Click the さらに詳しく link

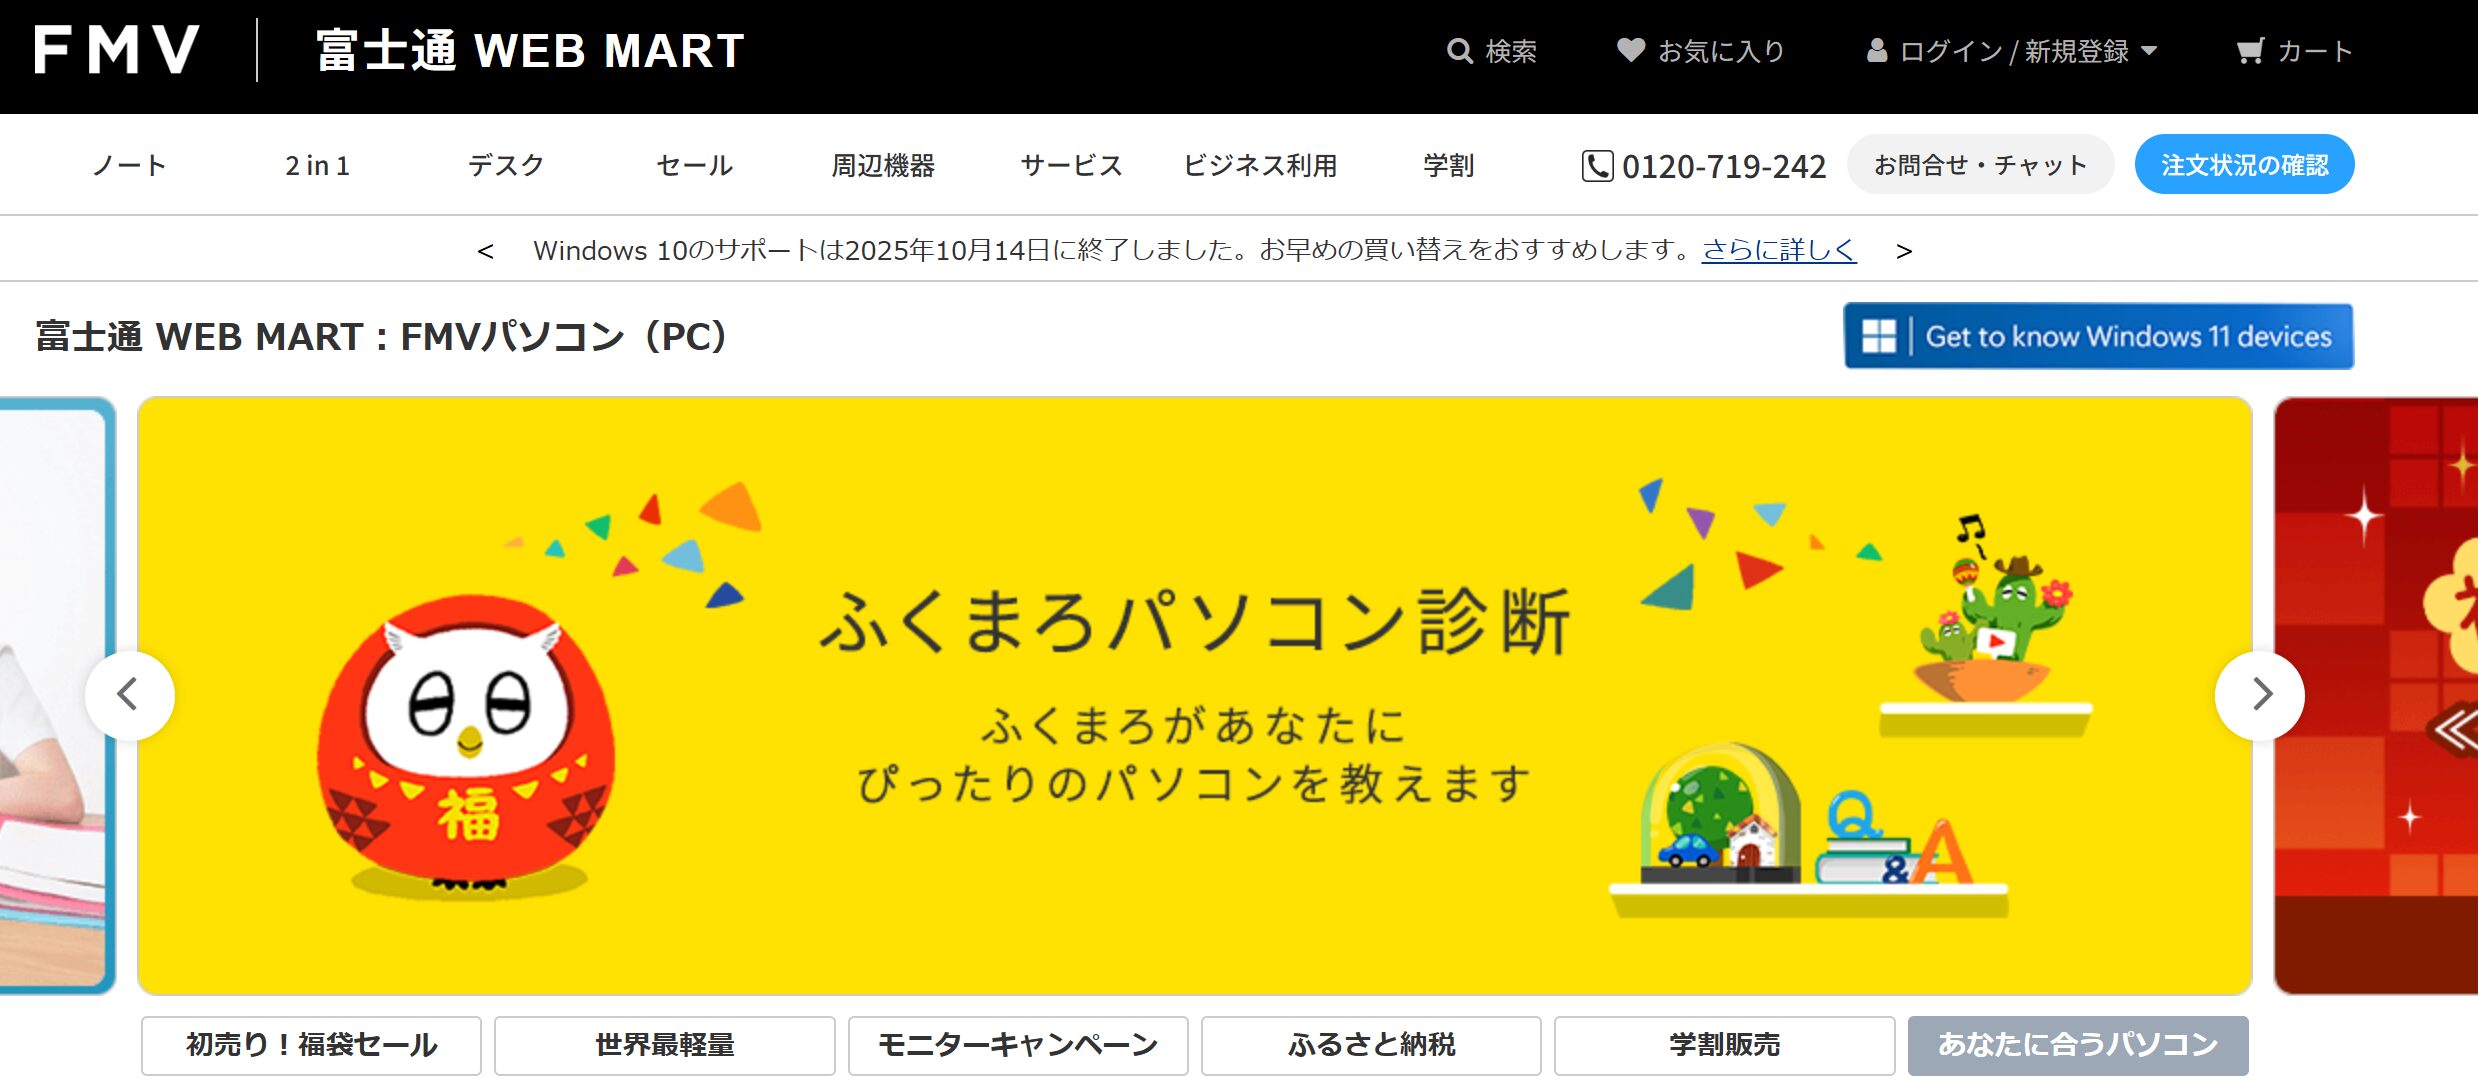[1779, 250]
